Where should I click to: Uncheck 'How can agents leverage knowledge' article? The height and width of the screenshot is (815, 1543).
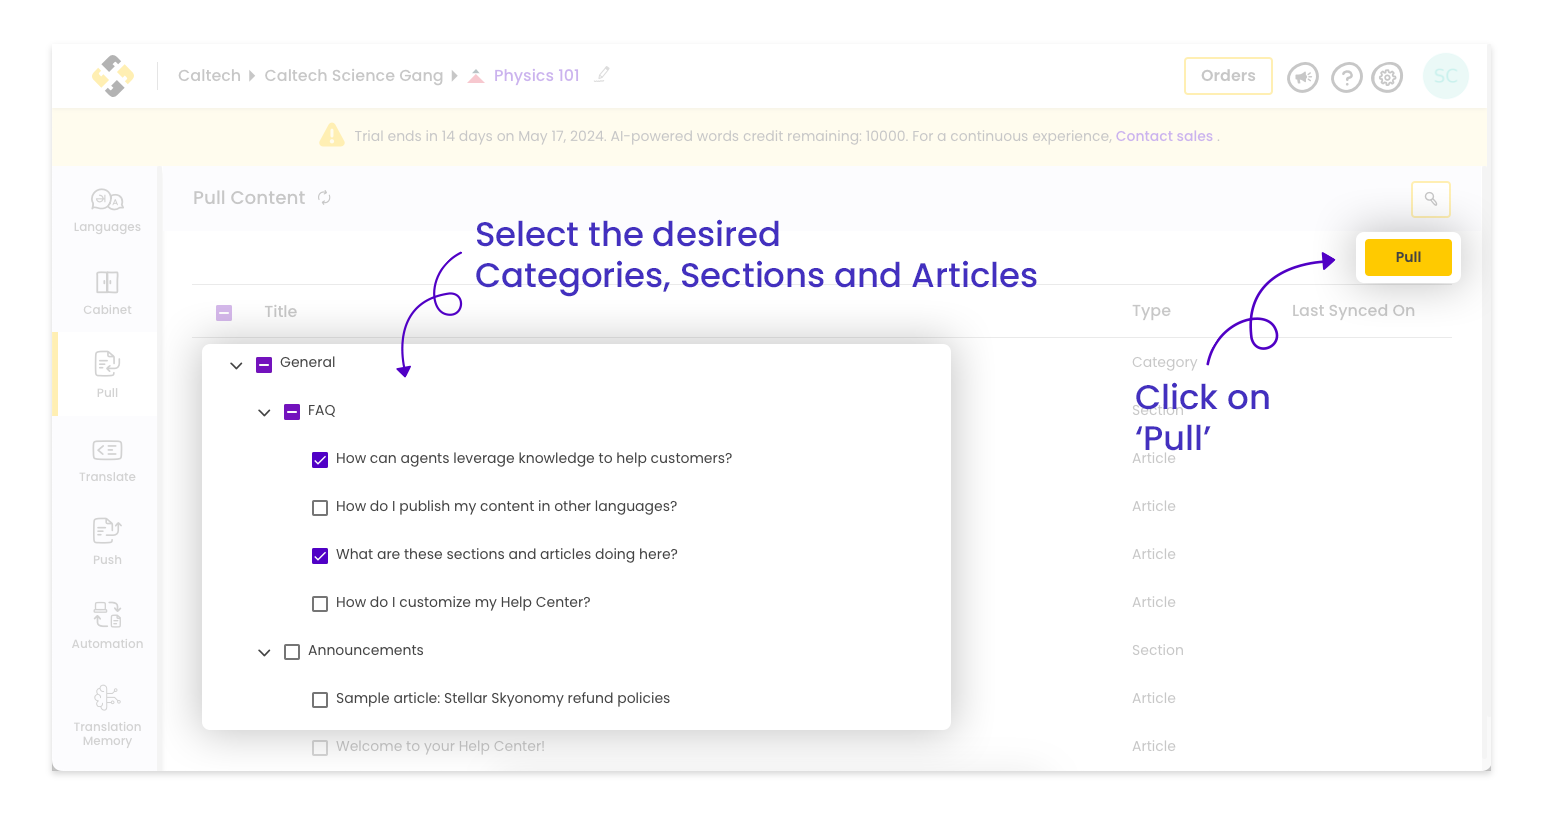[x=320, y=460]
